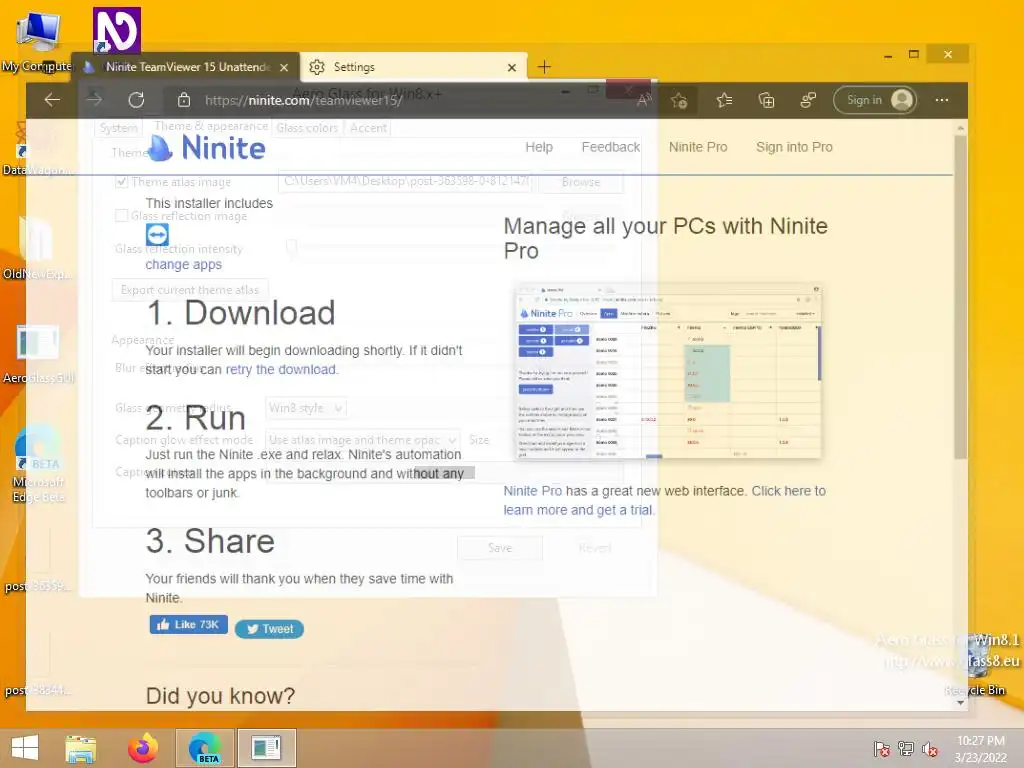Launch File Explorer from taskbar
Viewport: 1024px width, 768px height.
click(81, 748)
